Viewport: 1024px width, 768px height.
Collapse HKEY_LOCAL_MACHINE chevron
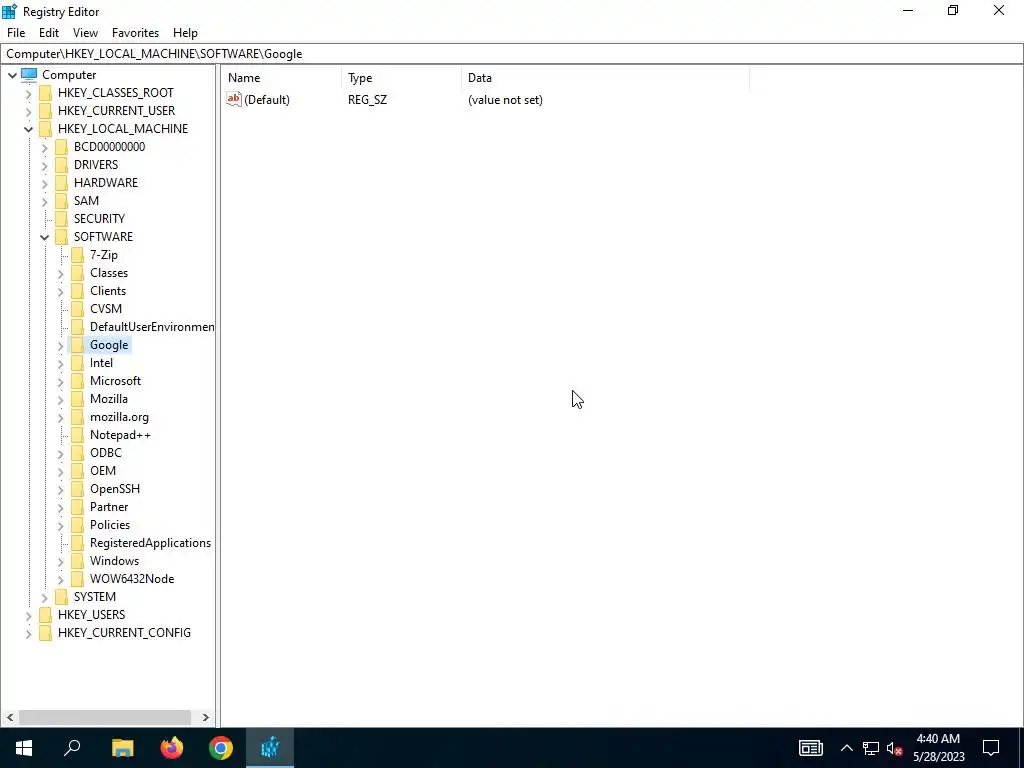pos(28,129)
